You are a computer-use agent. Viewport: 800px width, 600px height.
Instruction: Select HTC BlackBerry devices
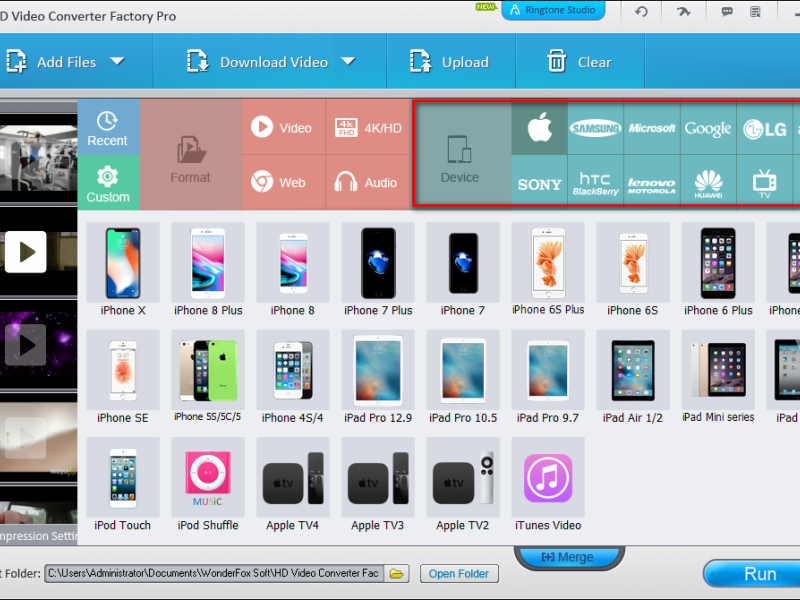click(595, 181)
